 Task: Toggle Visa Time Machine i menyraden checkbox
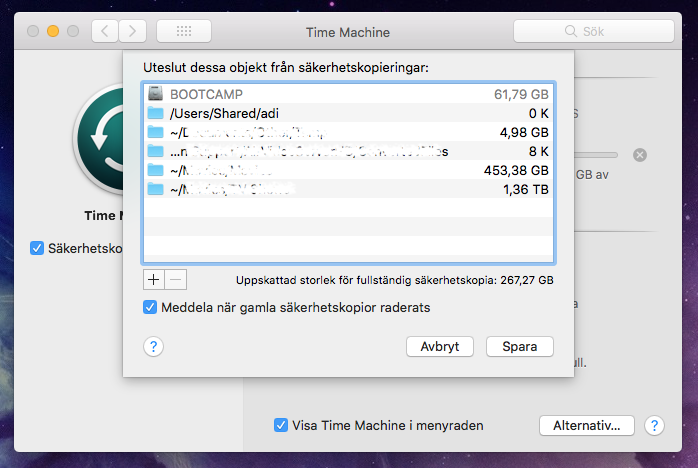coord(281,425)
